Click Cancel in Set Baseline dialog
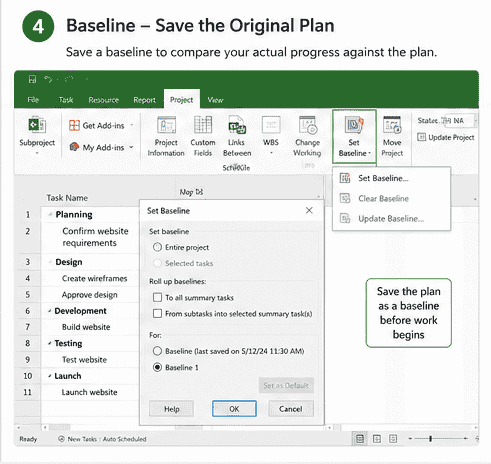Screen dimensions: 491x464 [x=291, y=409]
